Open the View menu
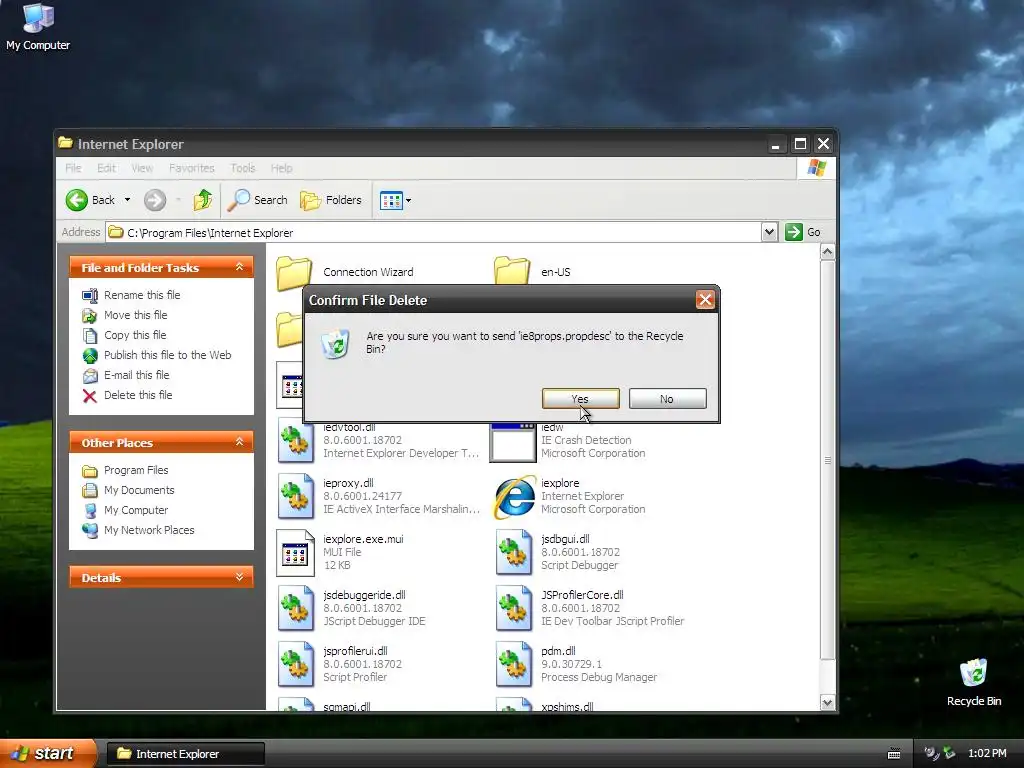1024x768 pixels. 142,168
